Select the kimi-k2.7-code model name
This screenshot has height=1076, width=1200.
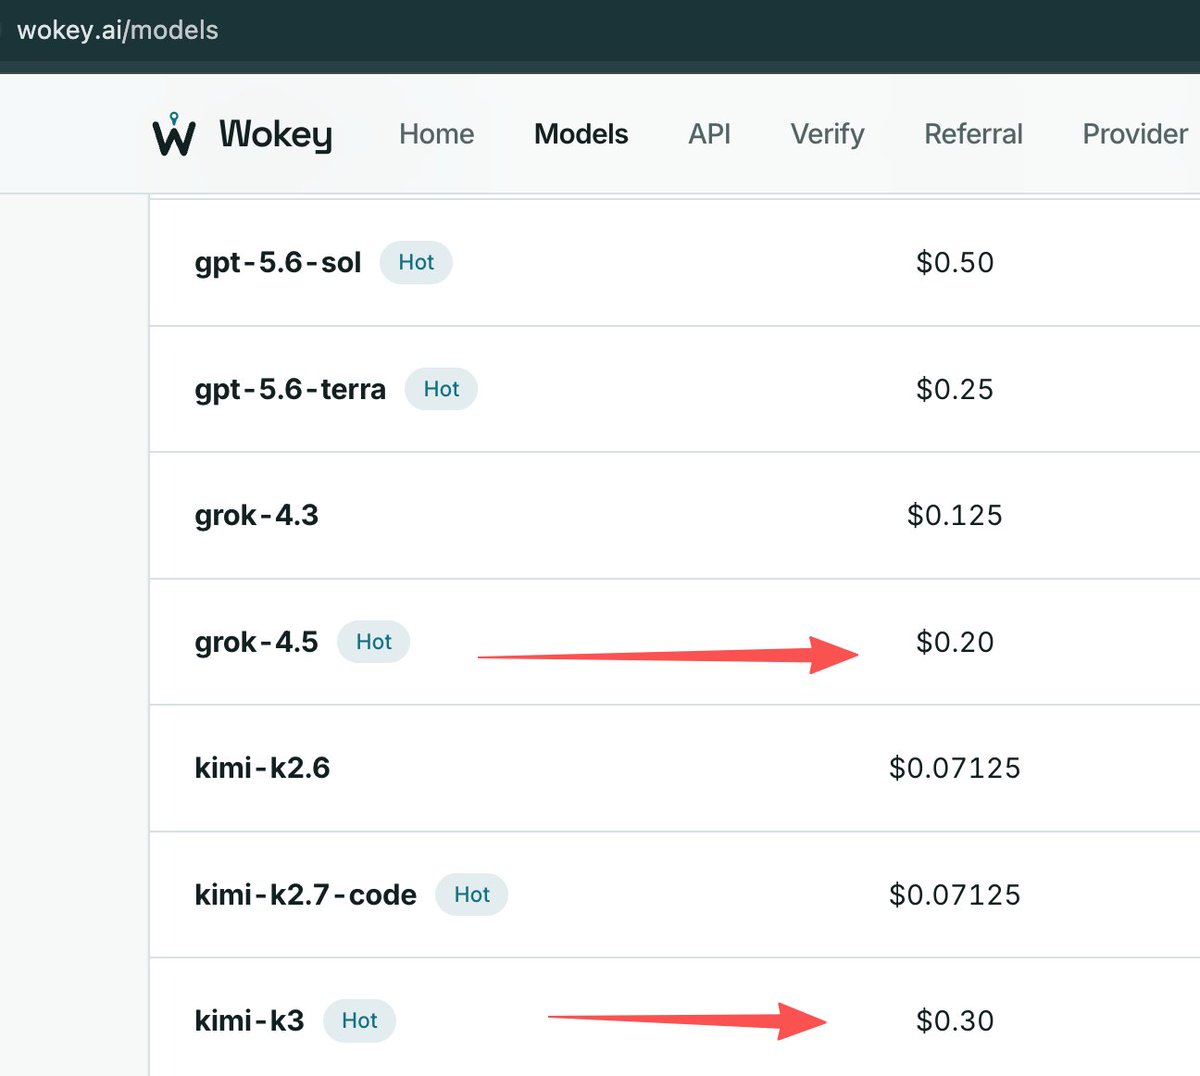pos(306,894)
